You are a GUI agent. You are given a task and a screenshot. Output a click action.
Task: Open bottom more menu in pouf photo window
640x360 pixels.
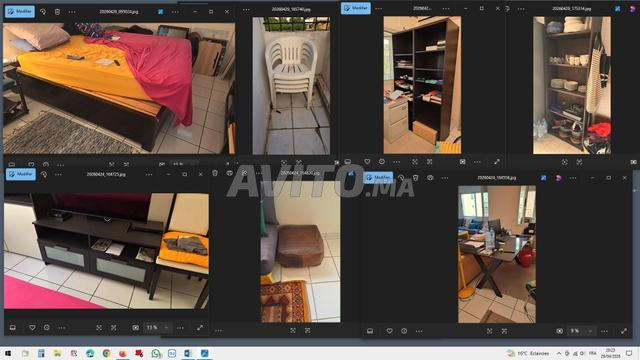point(218,330)
